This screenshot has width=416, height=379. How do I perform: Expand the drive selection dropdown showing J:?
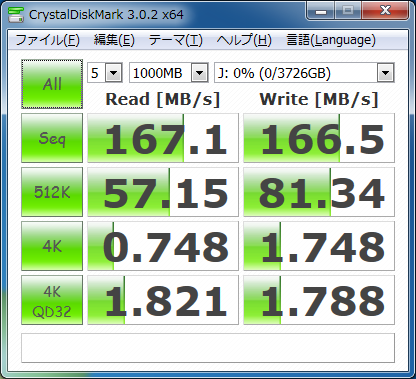[386, 73]
